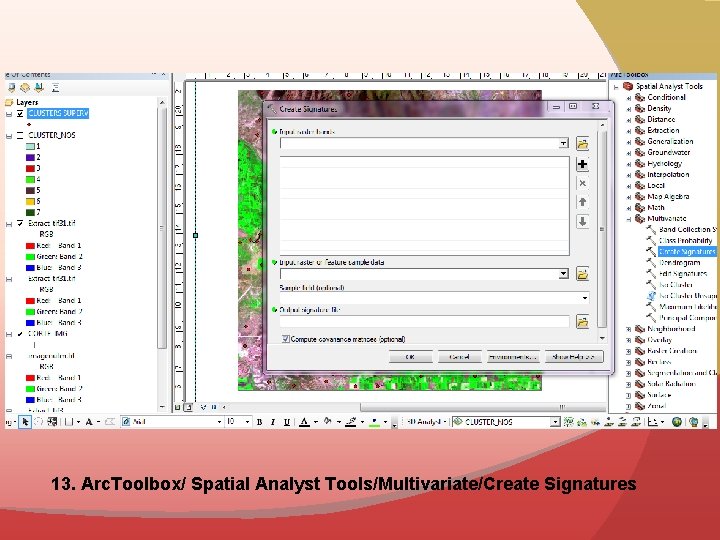Click the globe icon on the 3D Analyst toolbar
Viewport: 720px width, 540px height.
point(676,422)
